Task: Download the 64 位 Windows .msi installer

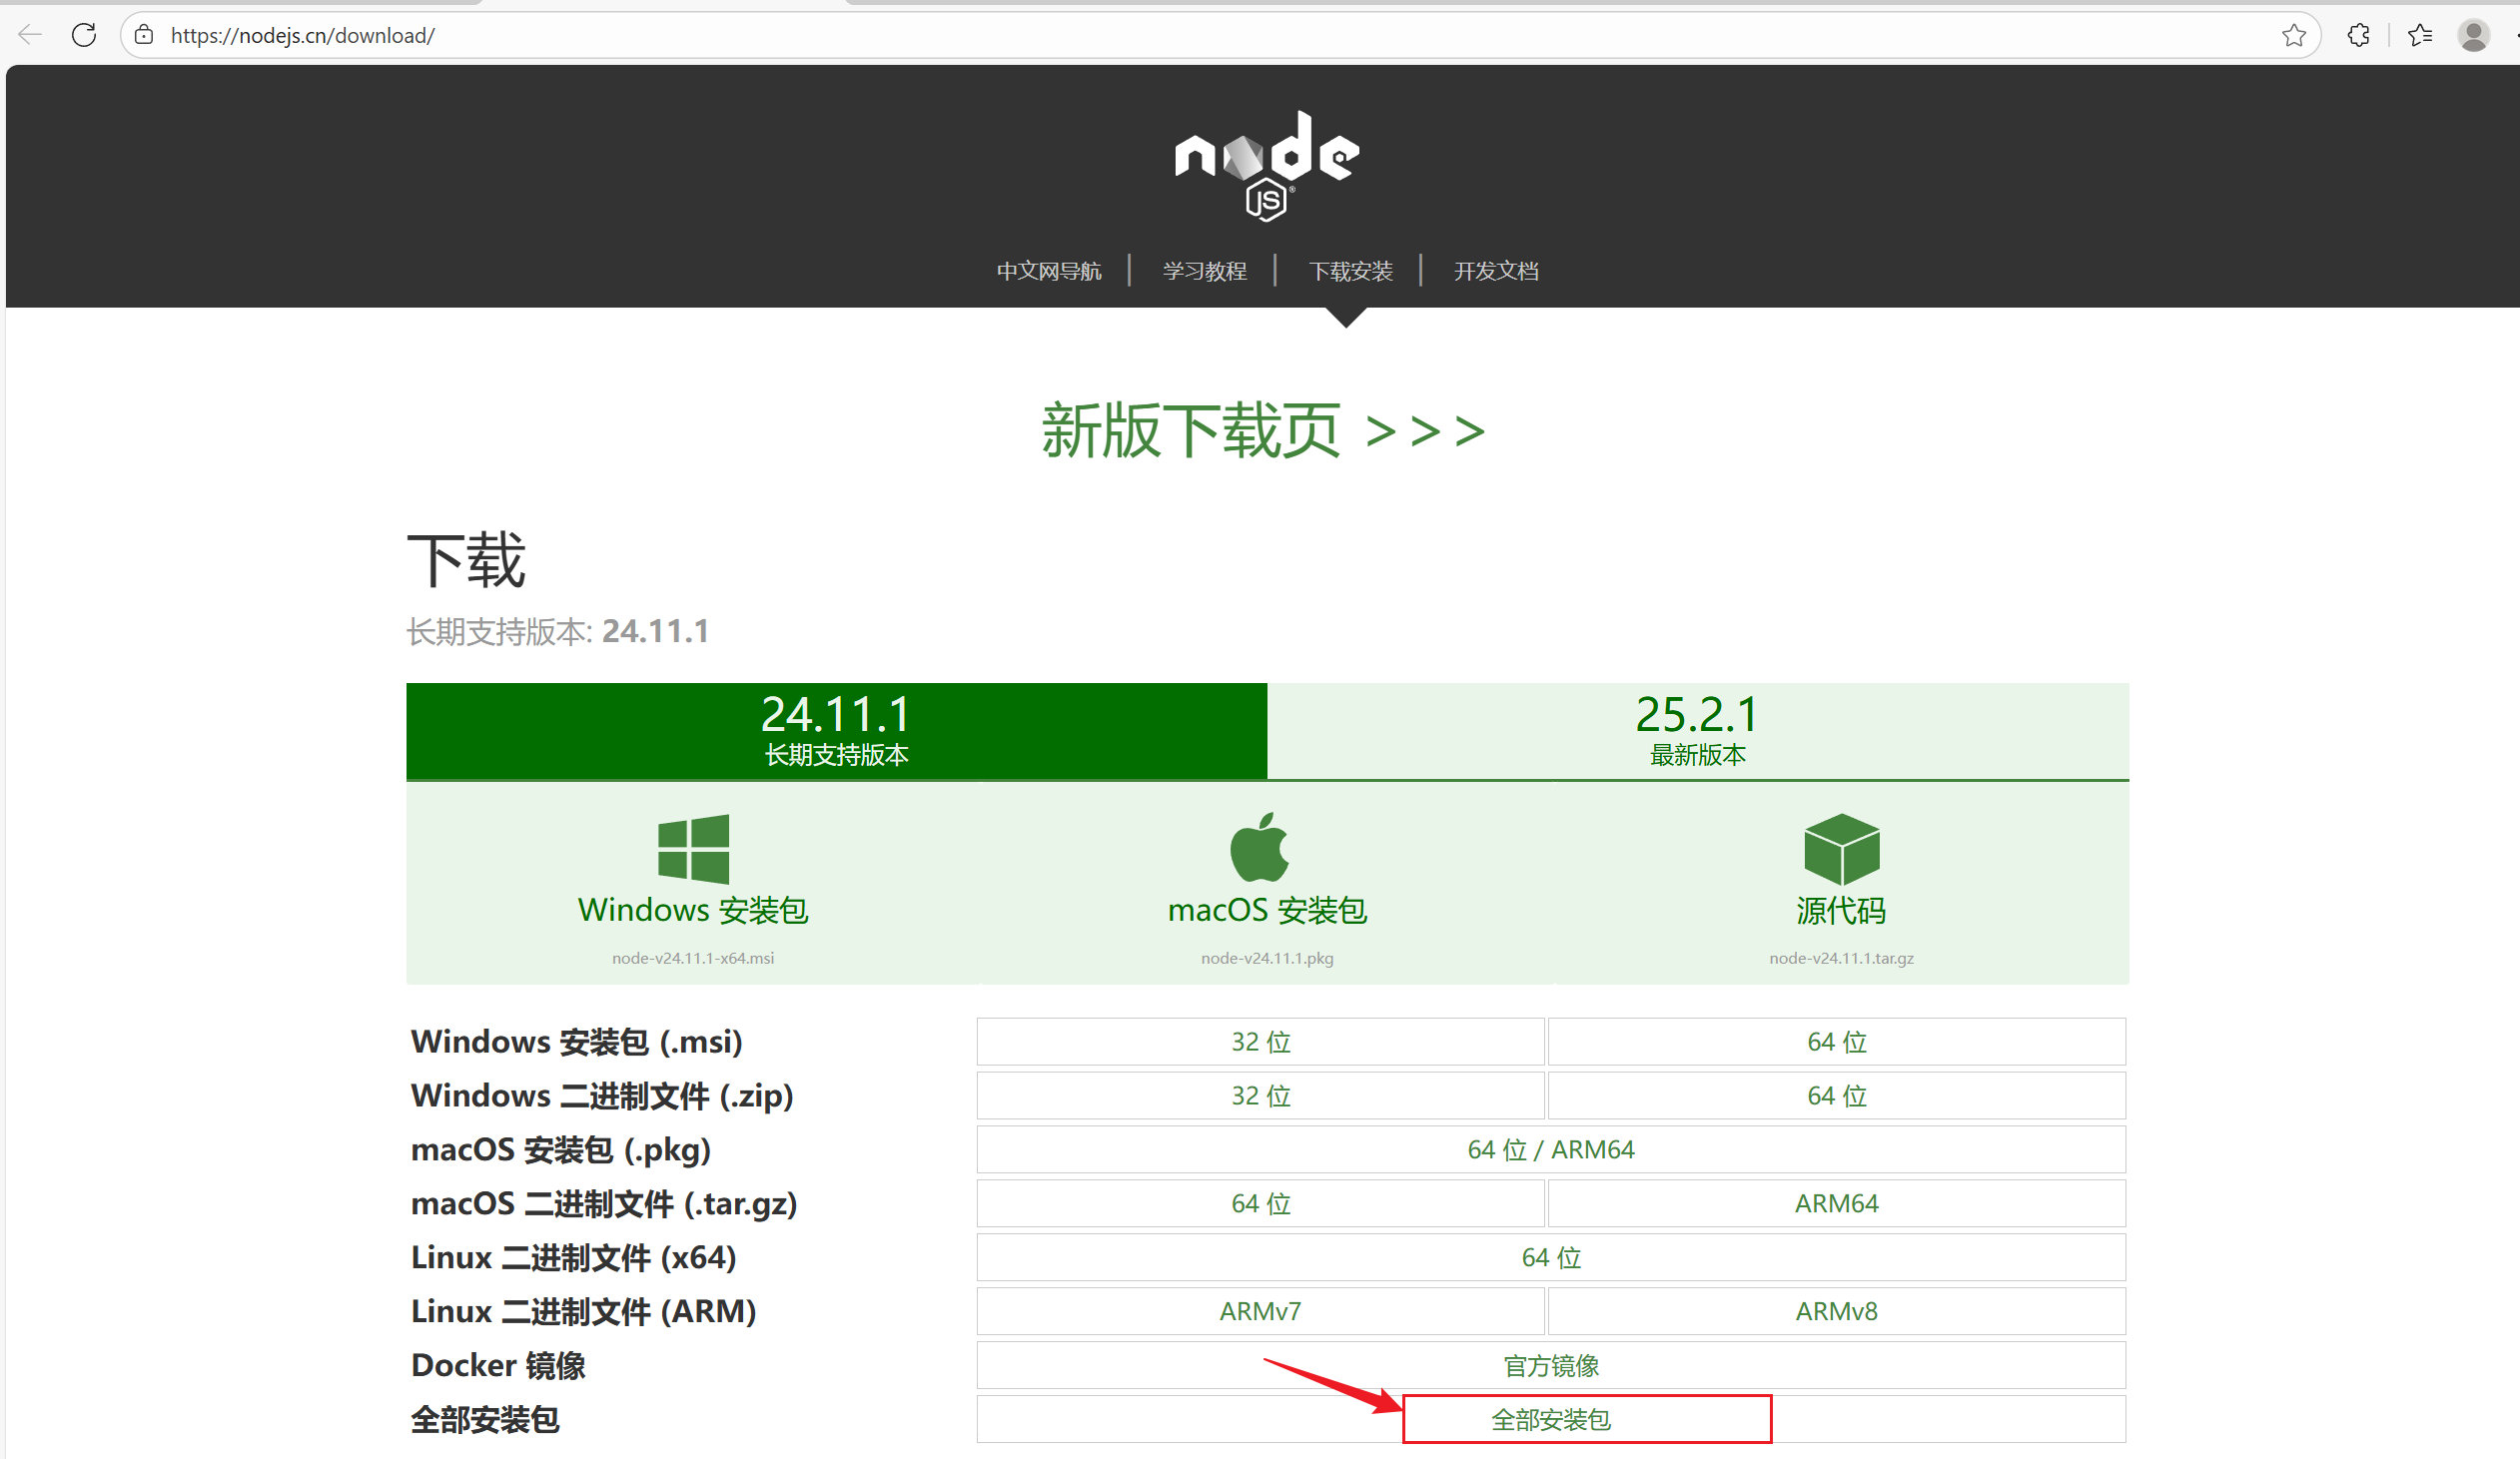Action: [x=1836, y=1042]
